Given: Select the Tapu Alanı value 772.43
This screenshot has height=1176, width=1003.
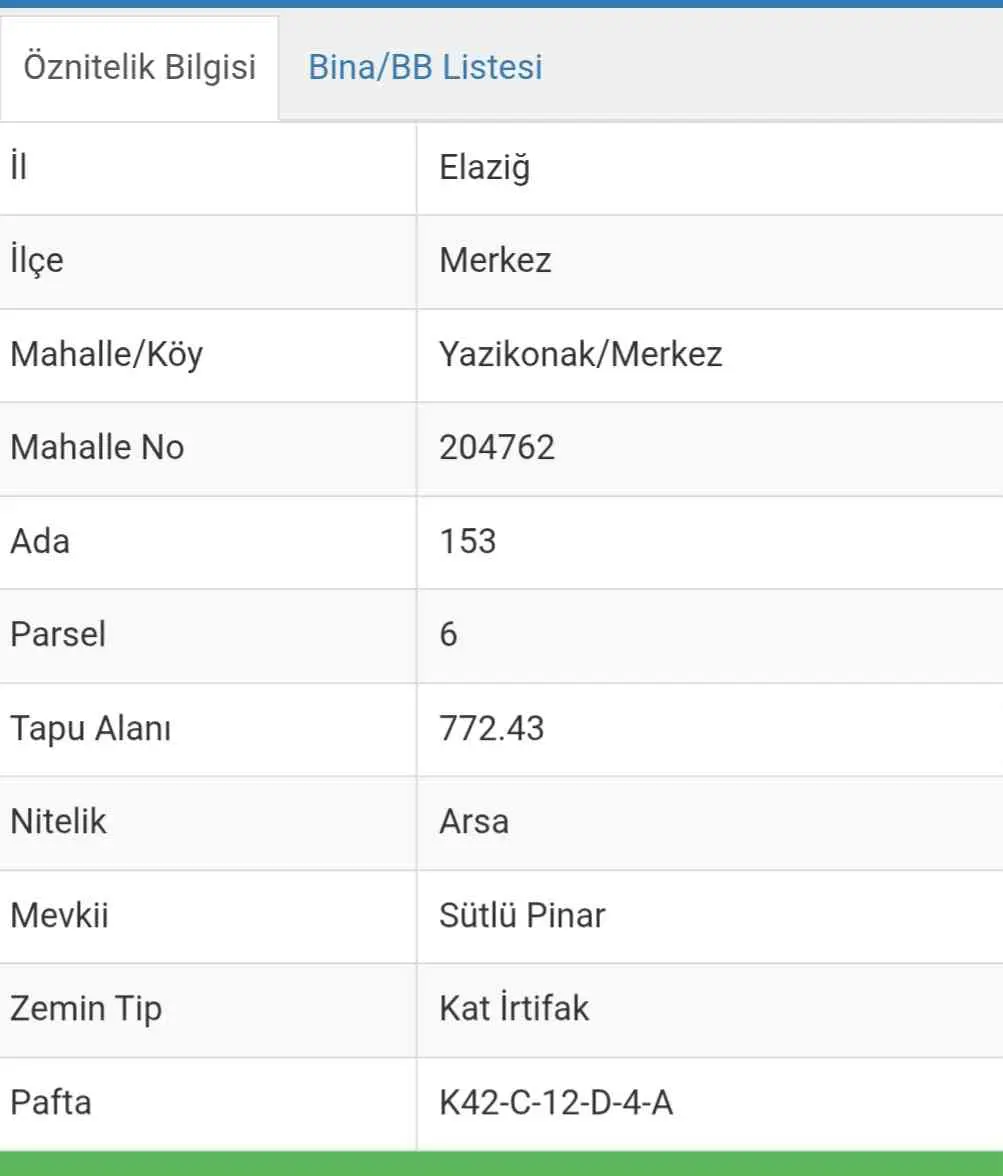Looking at the screenshot, I should pyautogui.click(x=491, y=728).
